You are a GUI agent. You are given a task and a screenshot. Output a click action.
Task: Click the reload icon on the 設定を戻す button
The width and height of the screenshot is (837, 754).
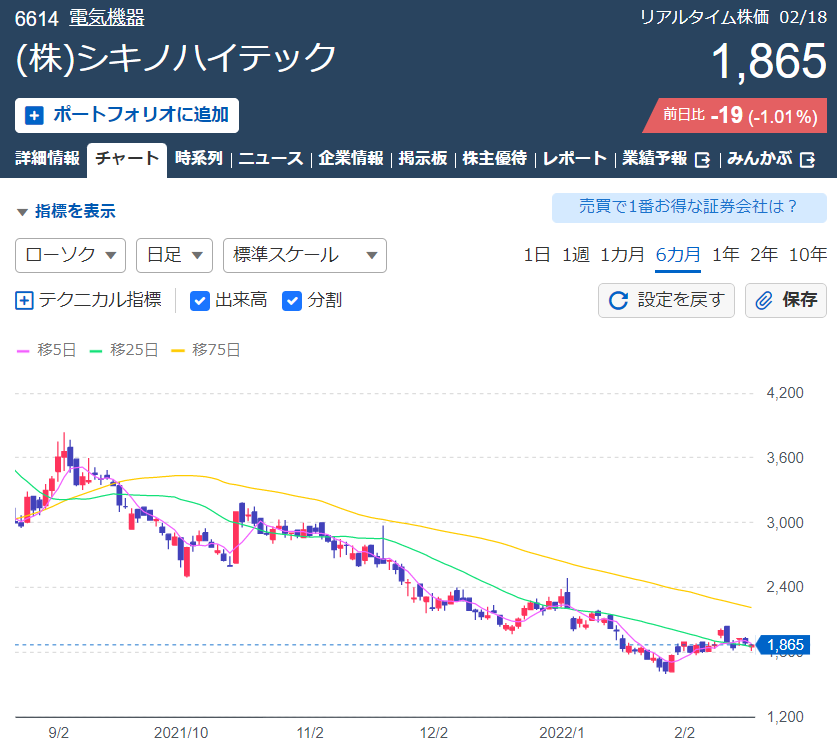(619, 300)
